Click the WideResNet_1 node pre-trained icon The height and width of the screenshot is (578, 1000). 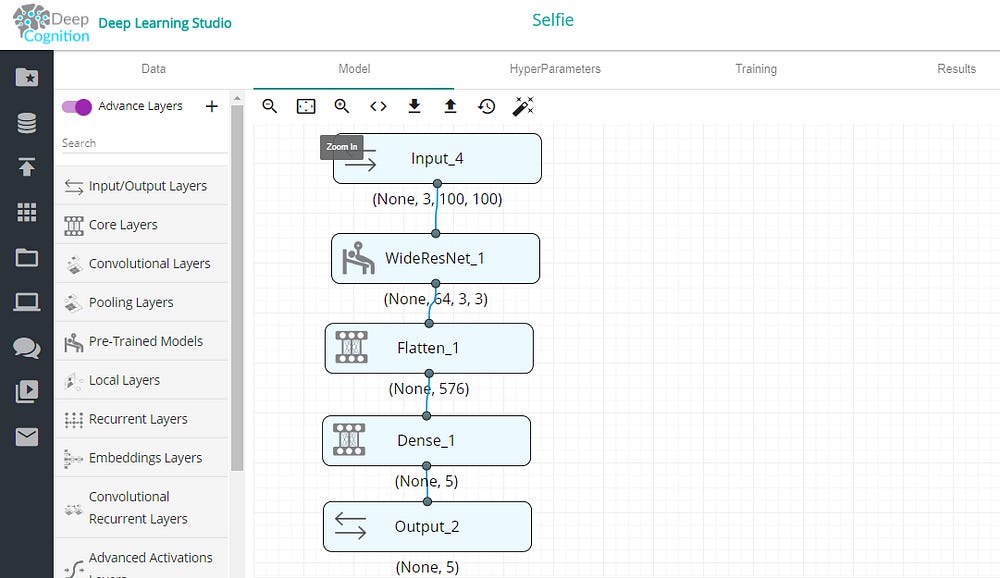(358, 258)
